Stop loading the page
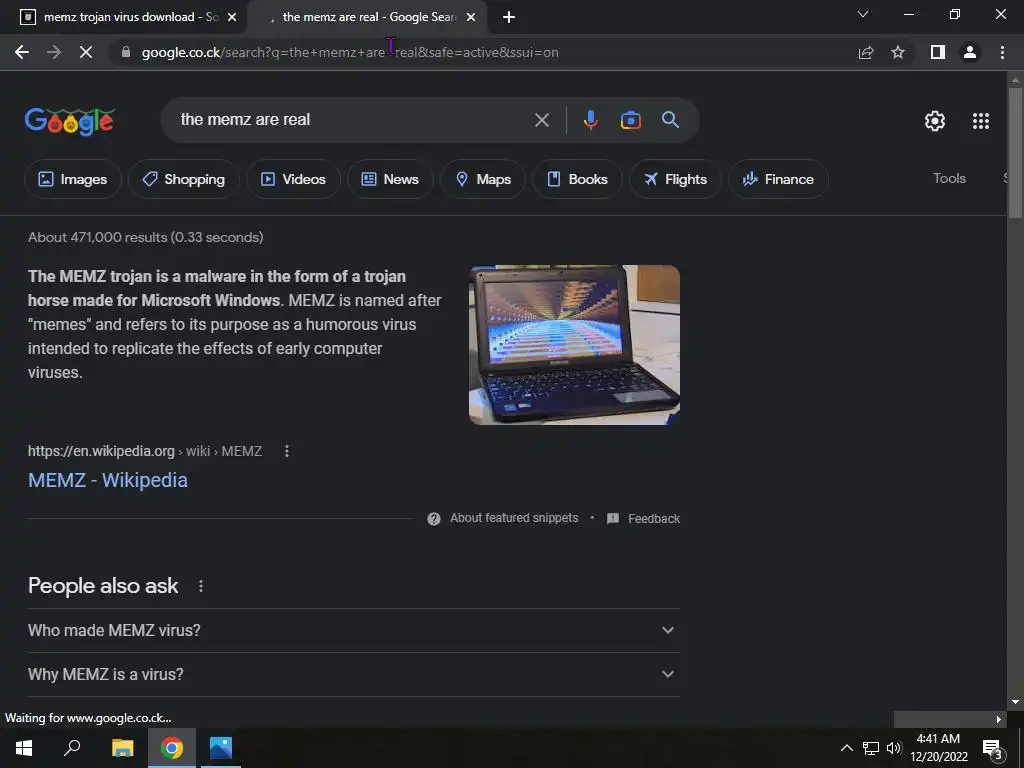The image size is (1024, 768). (x=86, y=52)
